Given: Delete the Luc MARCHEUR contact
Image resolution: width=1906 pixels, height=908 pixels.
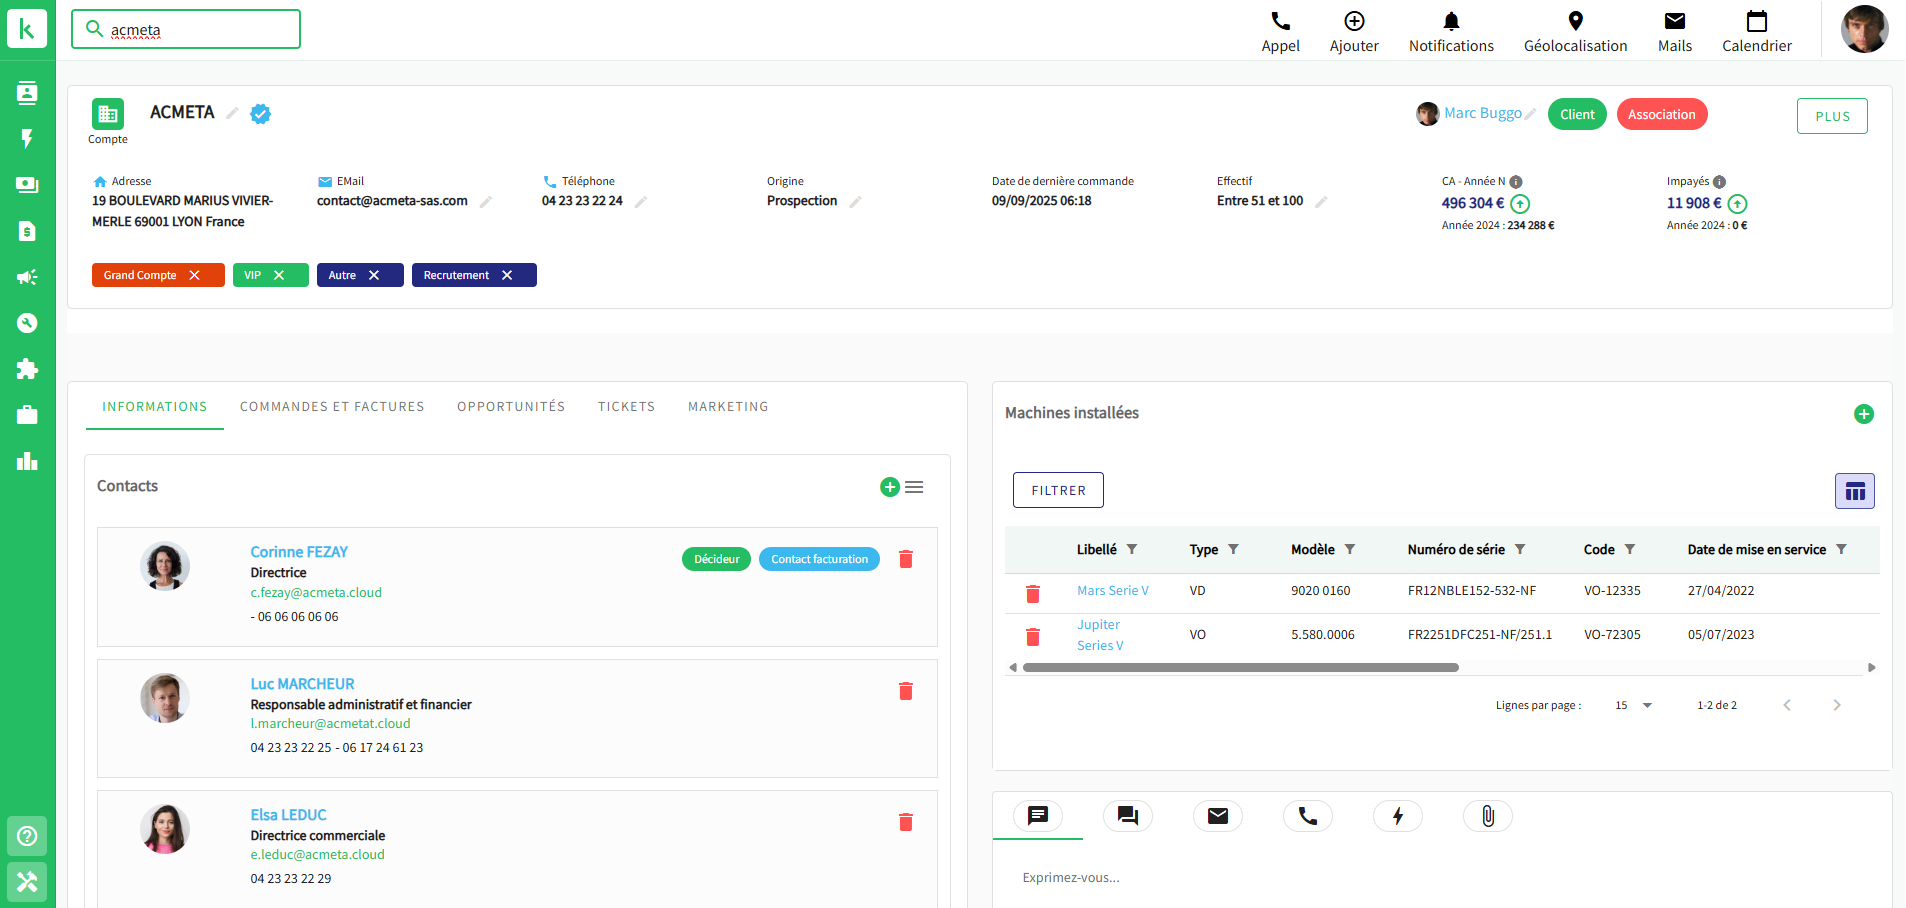Looking at the screenshot, I should pyautogui.click(x=906, y=691).
